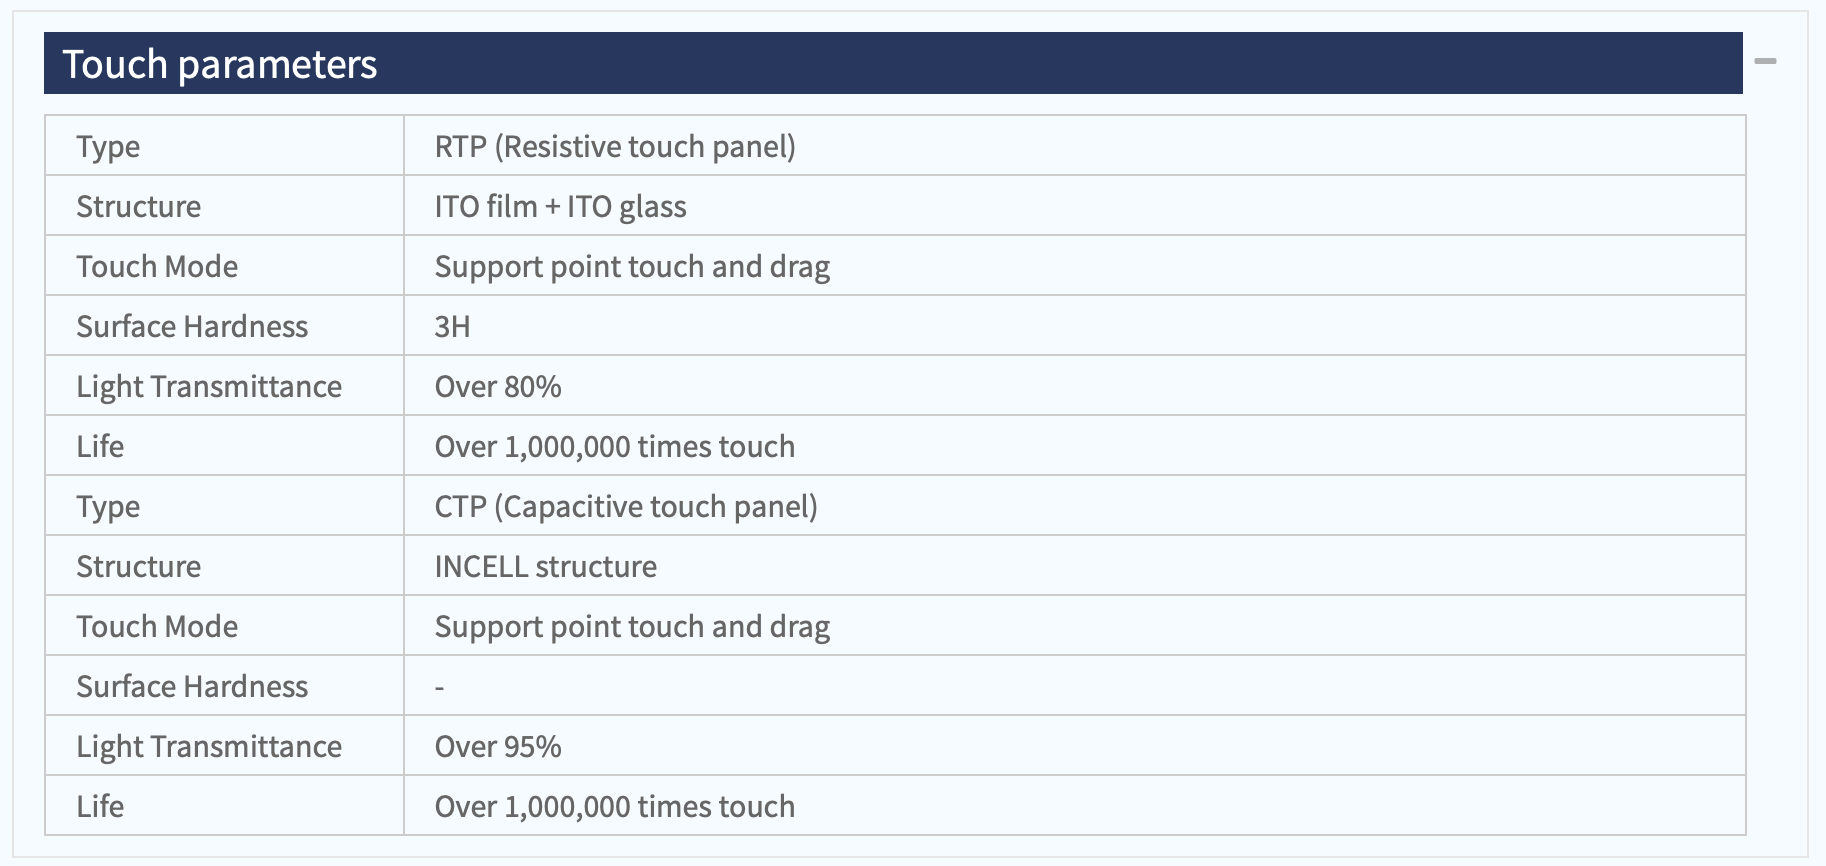
Task: Click the INCELL structure value
Action: point(546,567)
